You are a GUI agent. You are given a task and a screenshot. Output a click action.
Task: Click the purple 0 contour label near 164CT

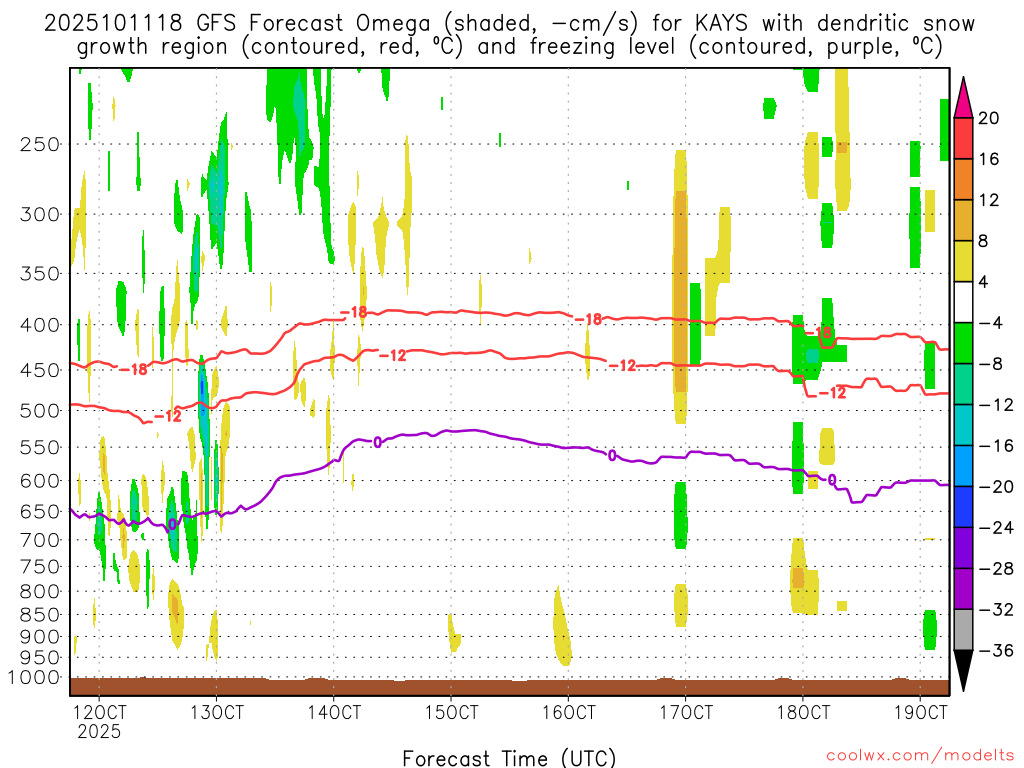tap(612, 455)
